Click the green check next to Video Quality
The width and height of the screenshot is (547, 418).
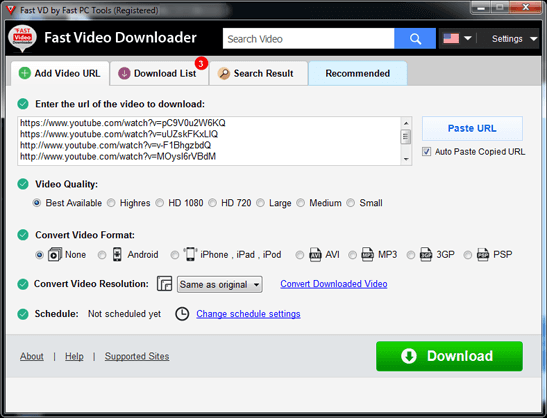point(23,184)
